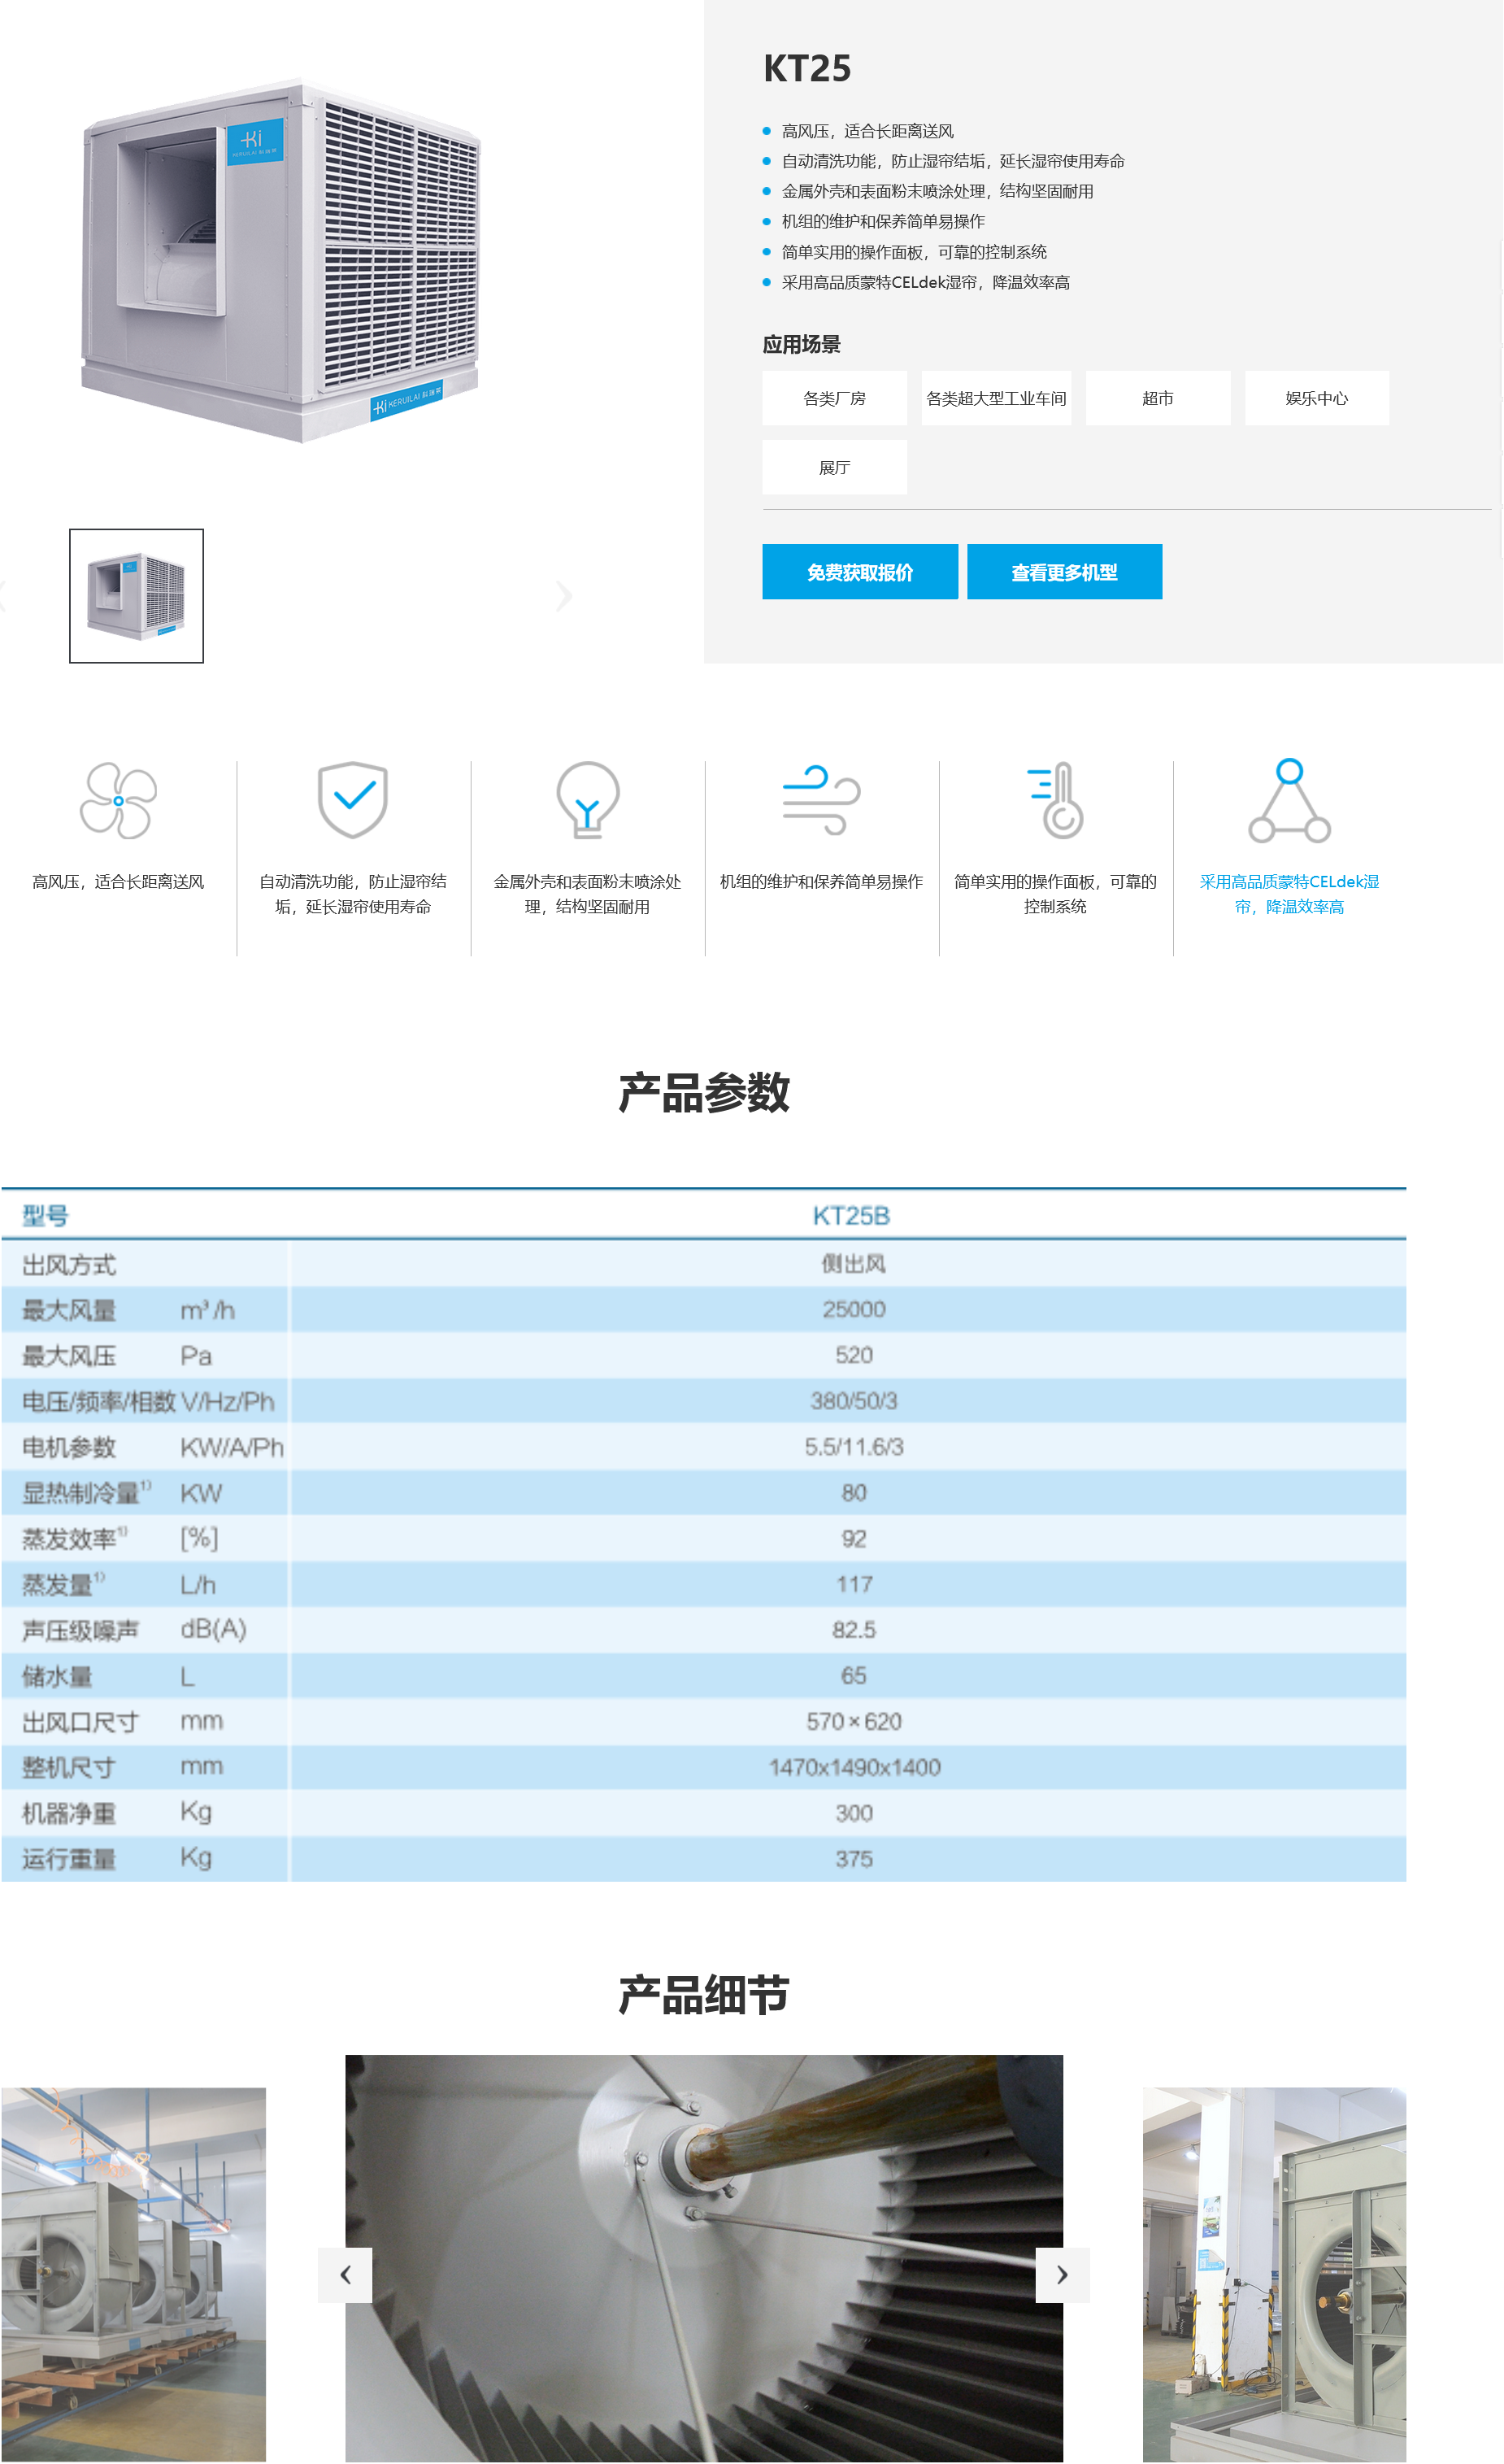This screenshot has width=1504, height=2464.
Task: Select the 展厅 application tag
Action: point(834,467)
